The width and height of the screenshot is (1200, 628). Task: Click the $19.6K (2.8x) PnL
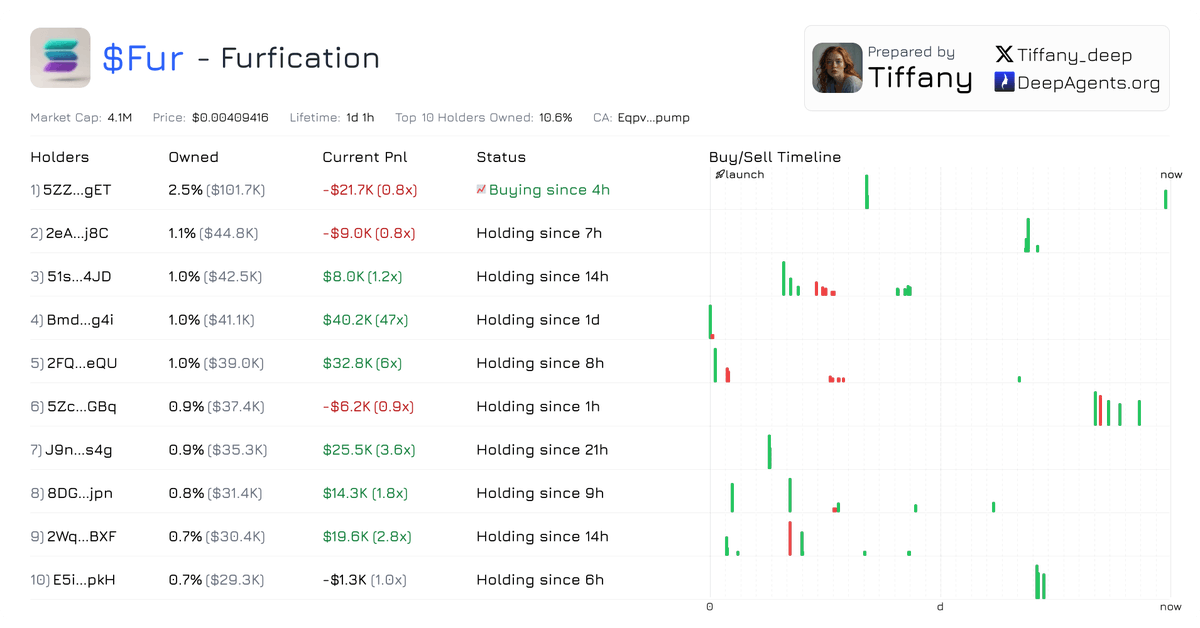pyautogui.click(x=367, y=536)
